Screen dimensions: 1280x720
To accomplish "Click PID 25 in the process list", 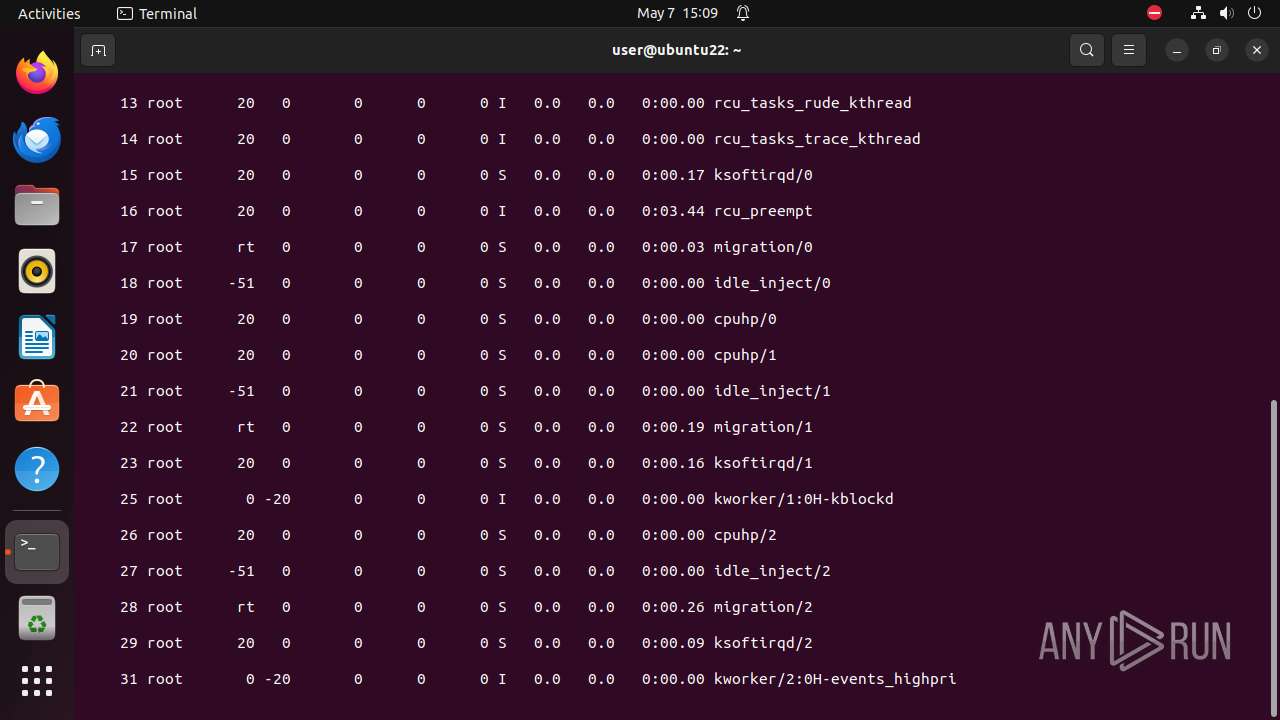I will coord(129,499).
